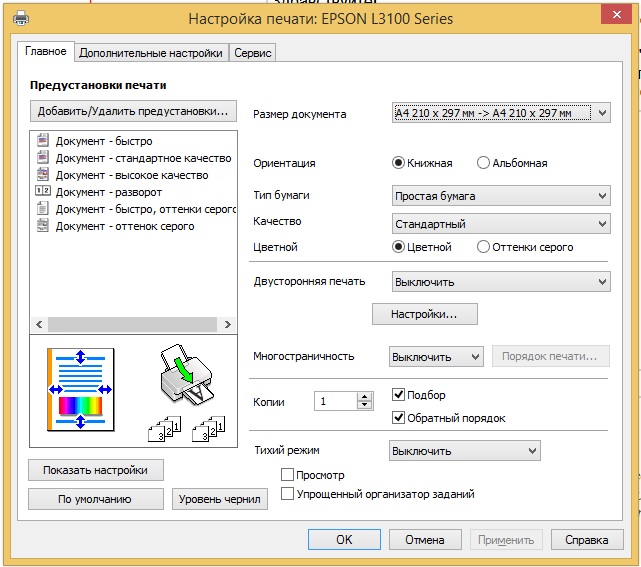
Task: Select "Документ - оттенок серого" preset text
Action: (x=125, y=226)
